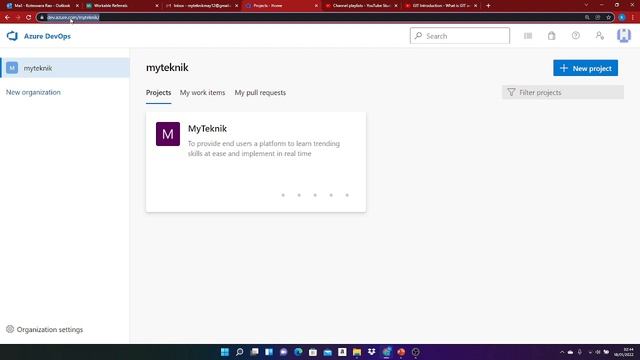640x360 pixels.
Task: Bookmark this page with star icon
Action: tap(608, 17)
